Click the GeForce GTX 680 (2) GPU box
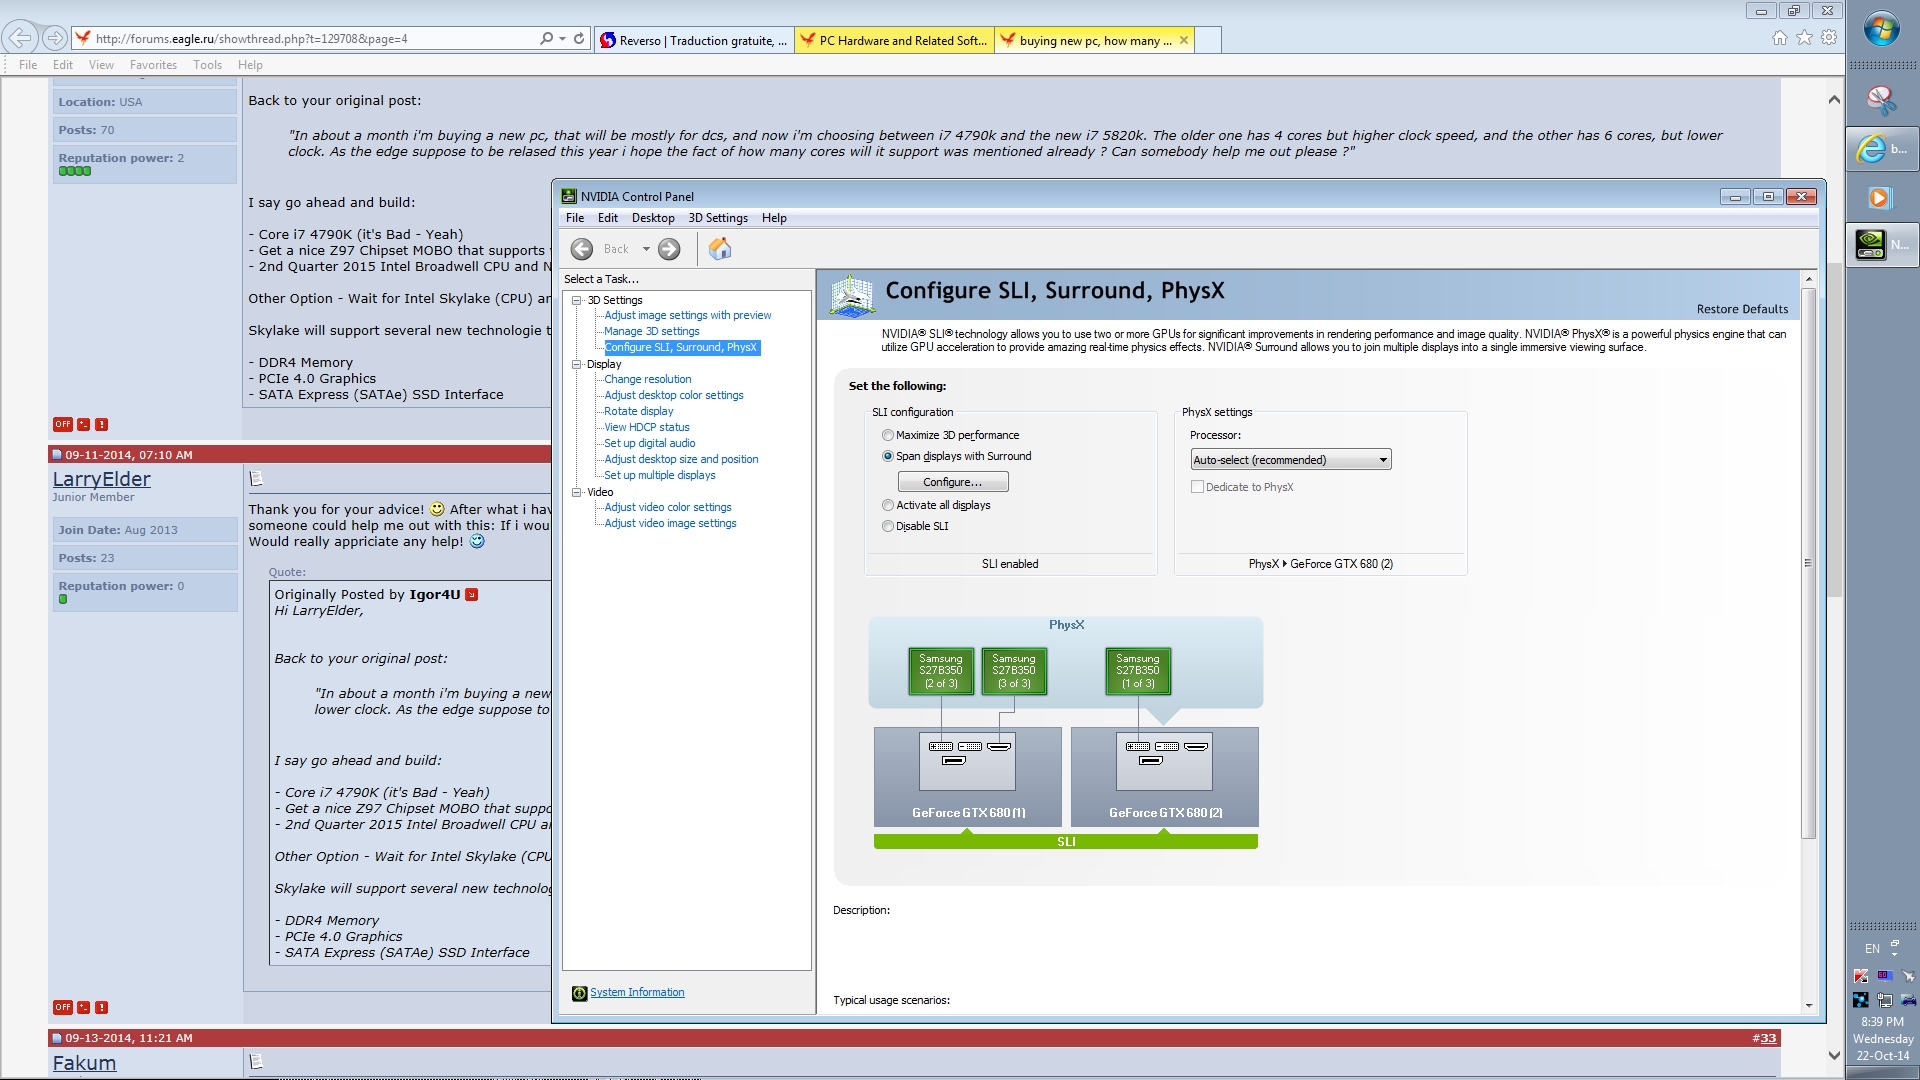The image size is (1920, 1080). [1165, 776]
